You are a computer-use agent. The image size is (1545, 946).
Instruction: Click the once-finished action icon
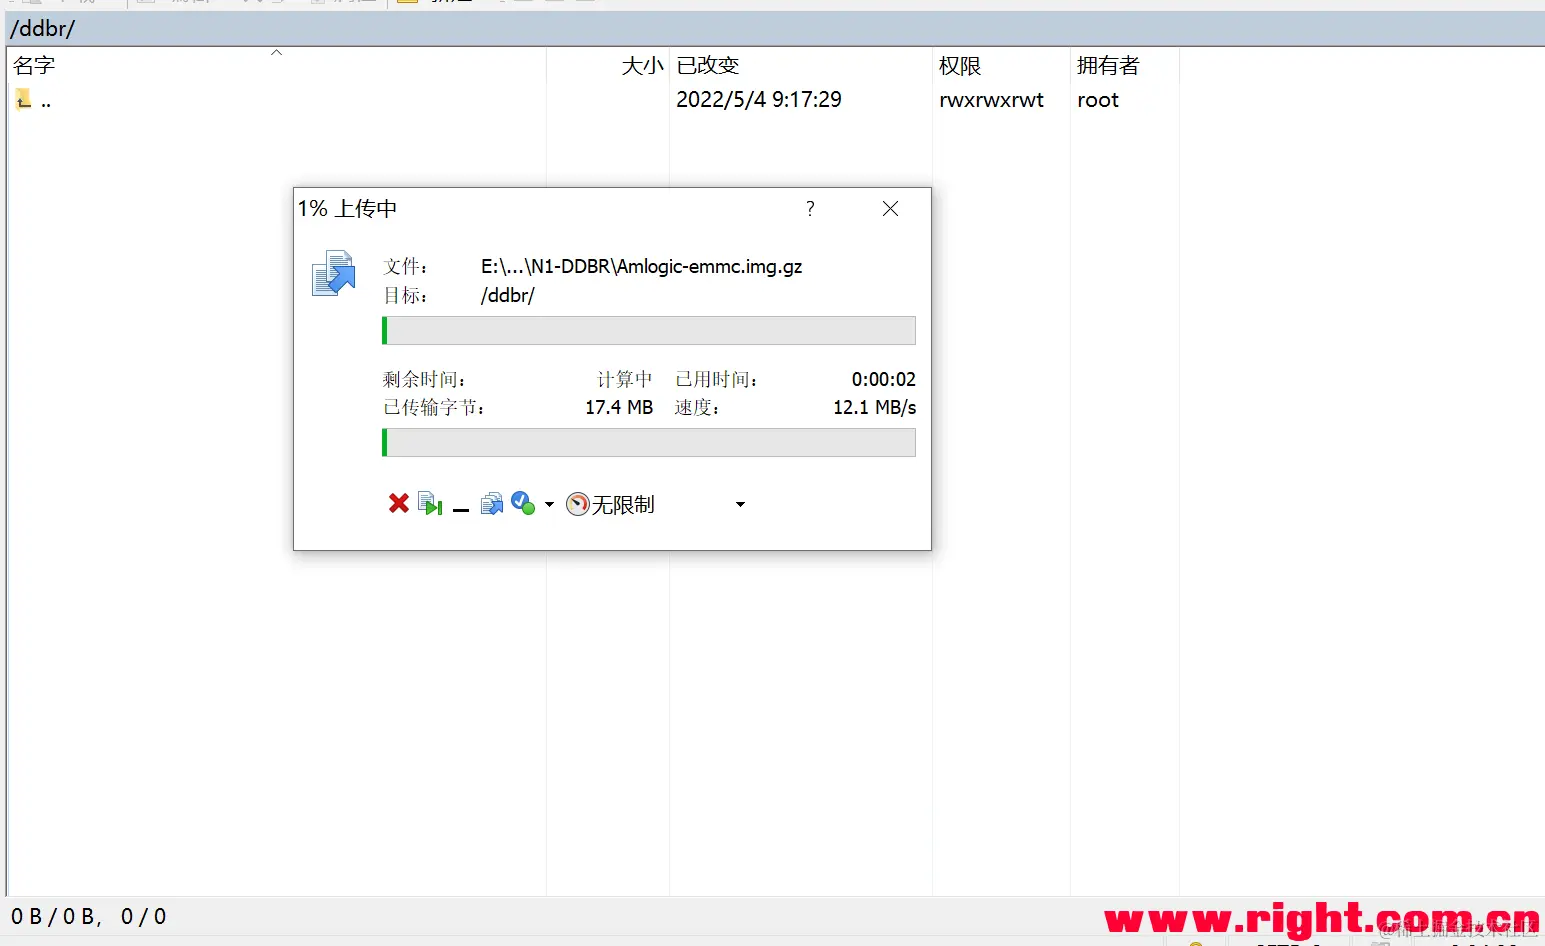click(x=523, y=503)
